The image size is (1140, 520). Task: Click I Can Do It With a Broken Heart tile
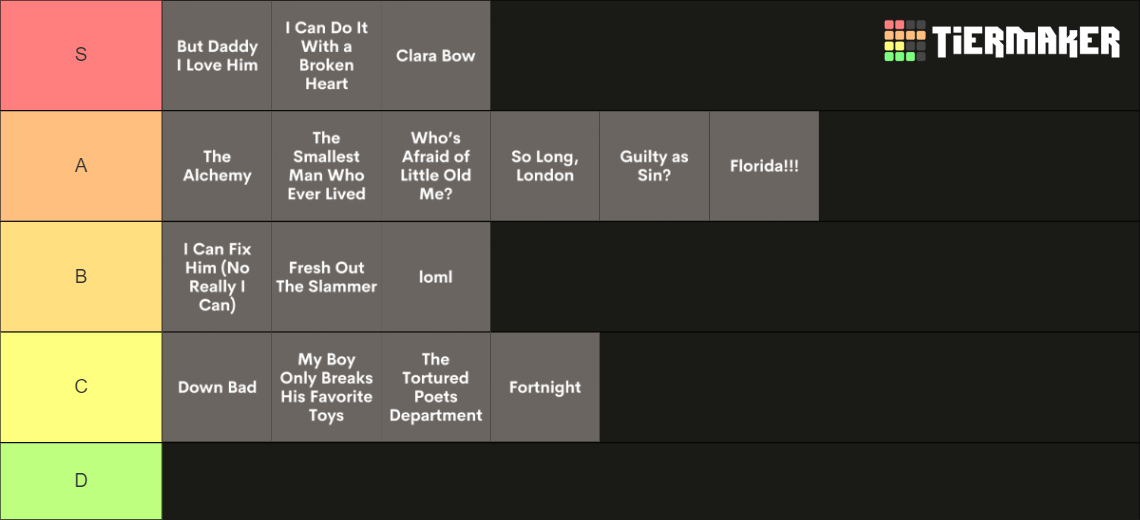pos(326,55)
